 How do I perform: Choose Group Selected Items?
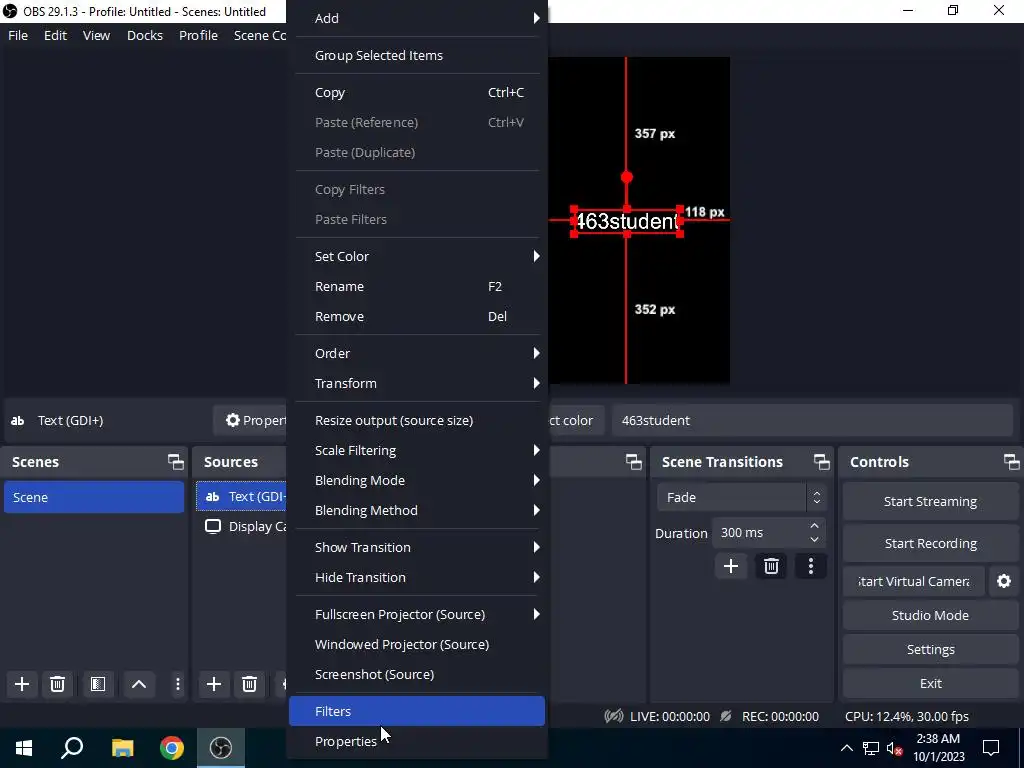[417, 56]
